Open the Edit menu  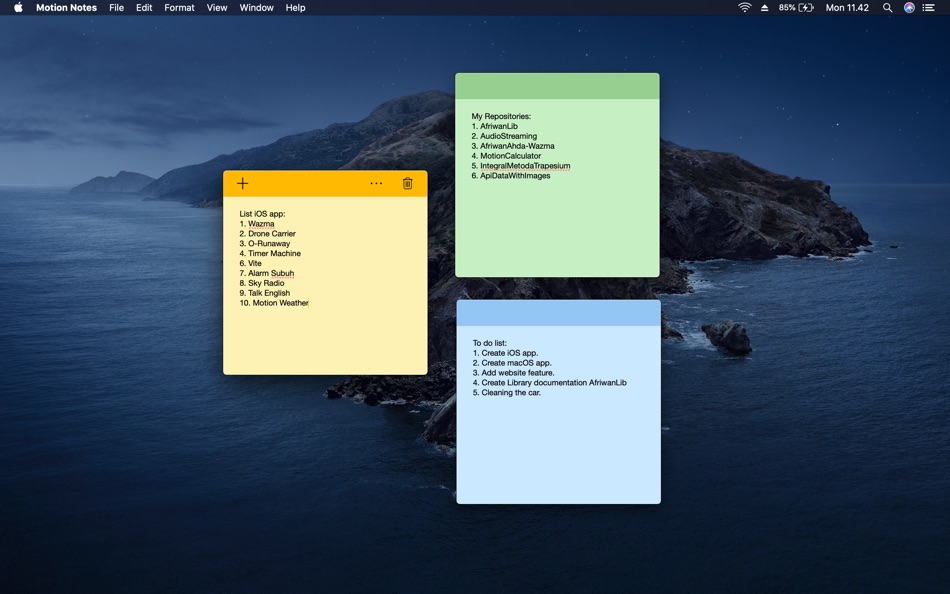pyautogui.click(x=144, y=8)
